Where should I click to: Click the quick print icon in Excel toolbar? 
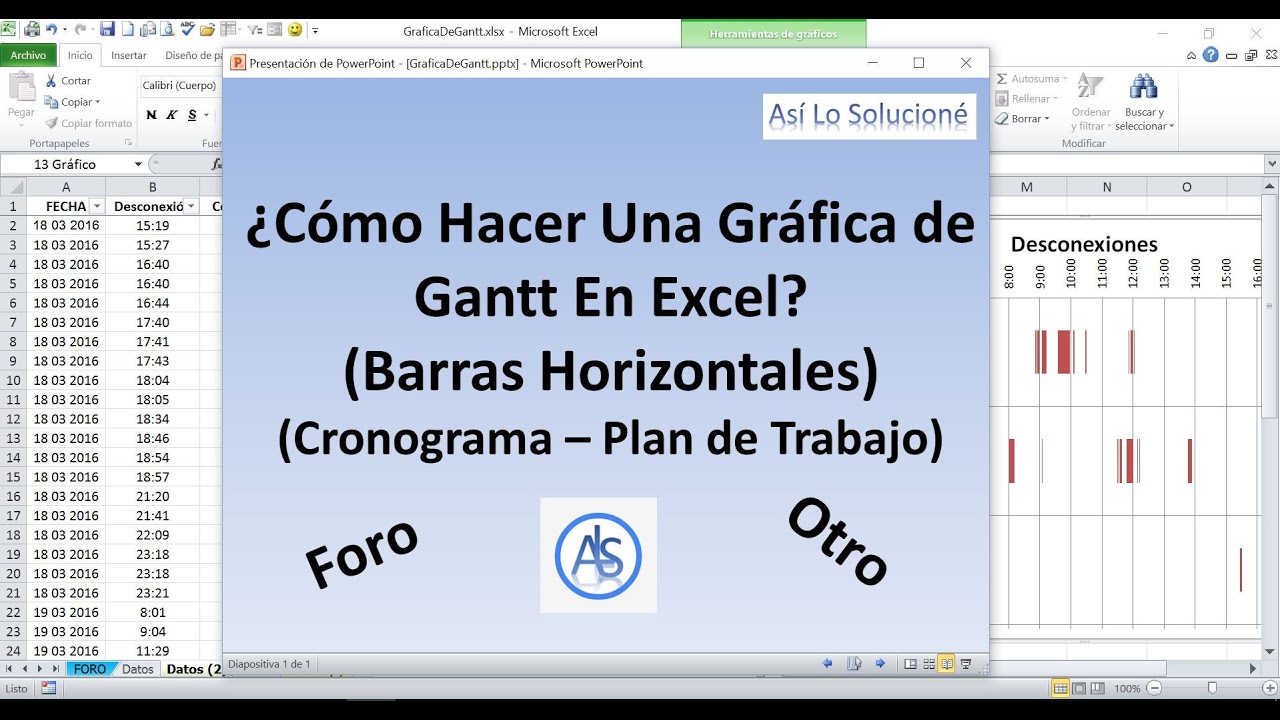pos(32,30)
